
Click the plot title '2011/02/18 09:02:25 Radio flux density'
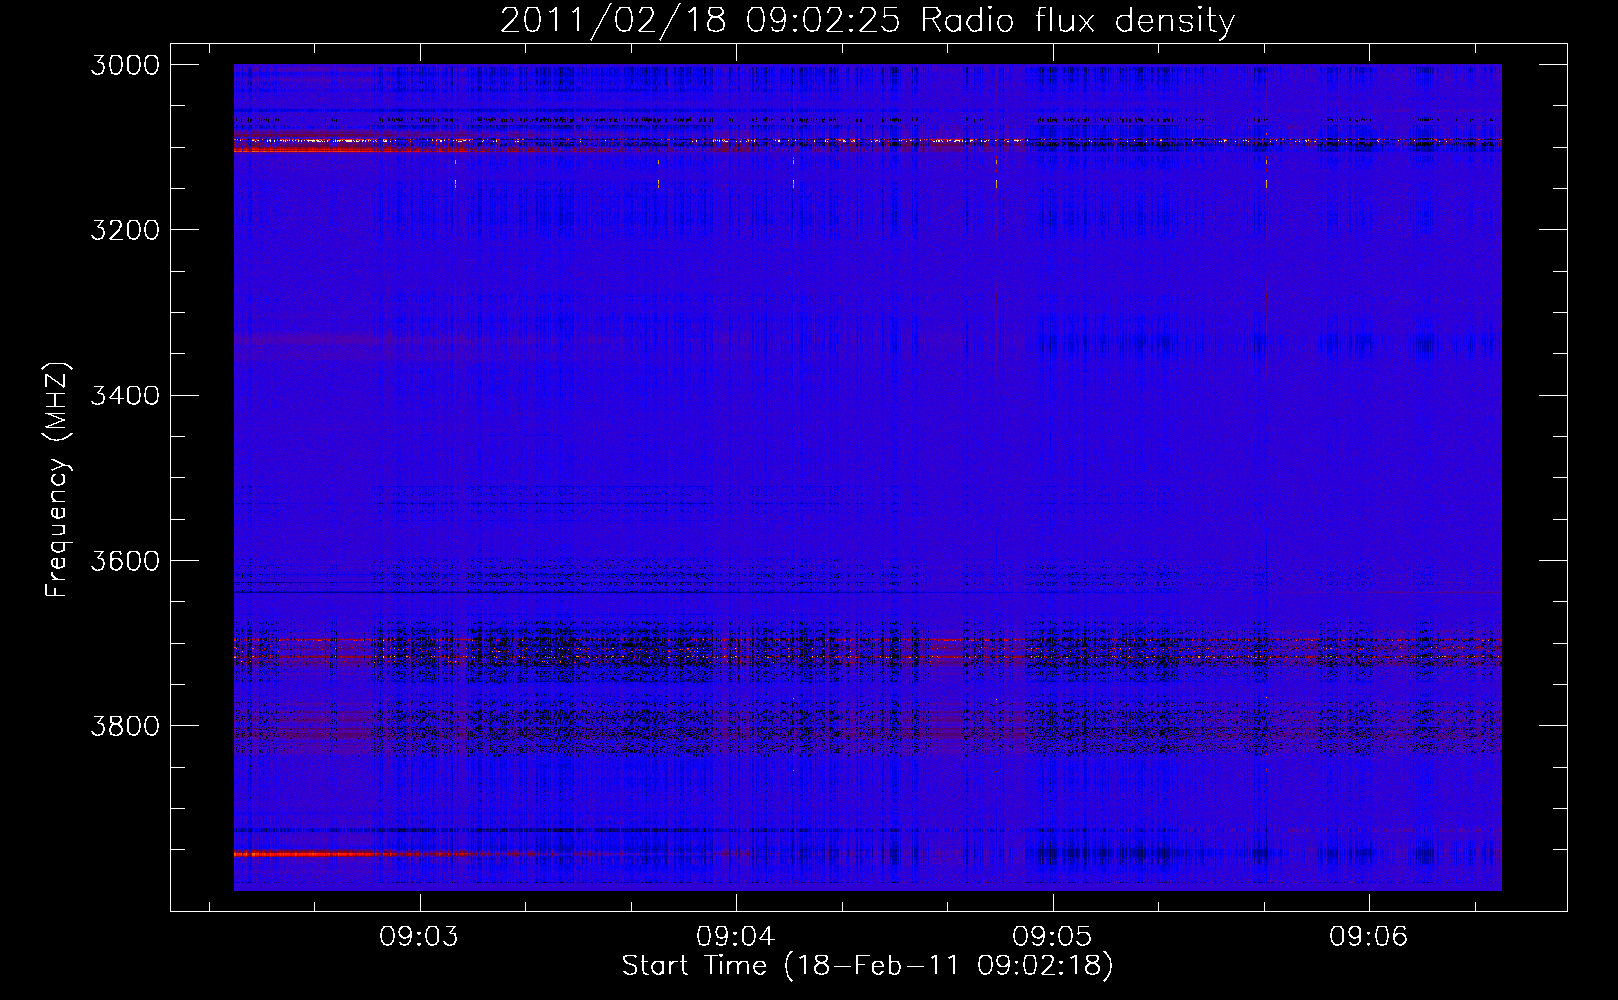click(867, 20)
